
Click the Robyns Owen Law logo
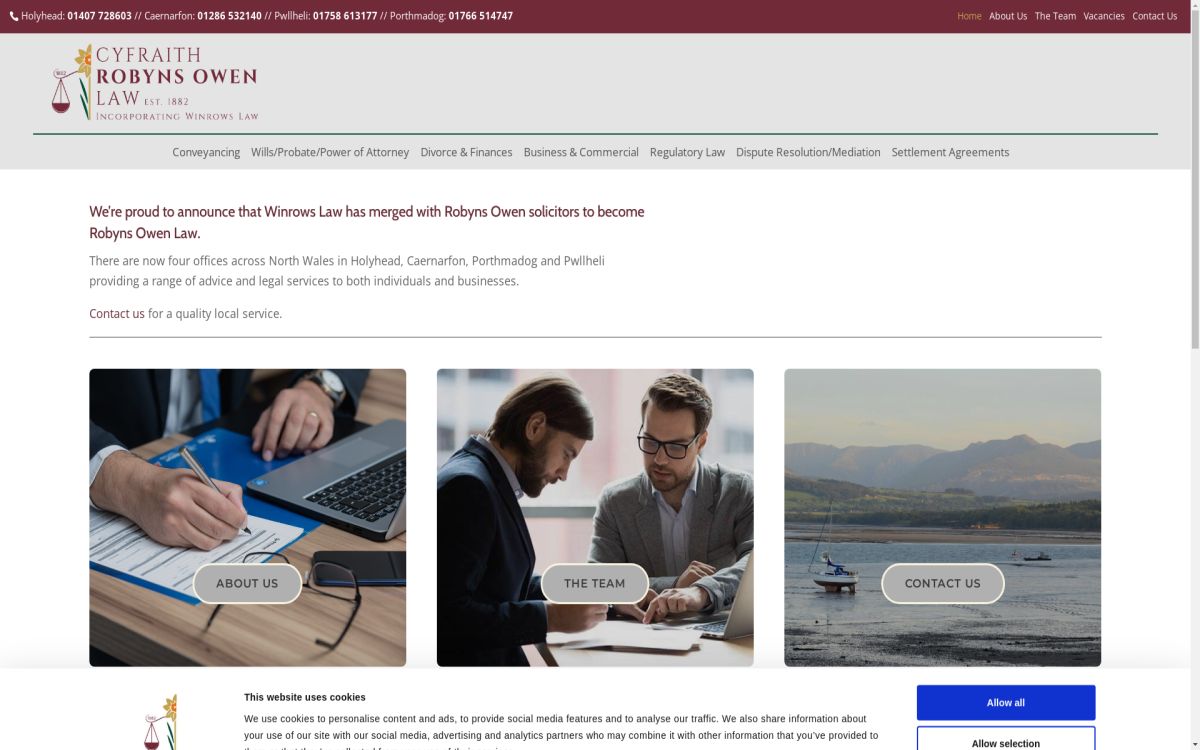point(155,83)
